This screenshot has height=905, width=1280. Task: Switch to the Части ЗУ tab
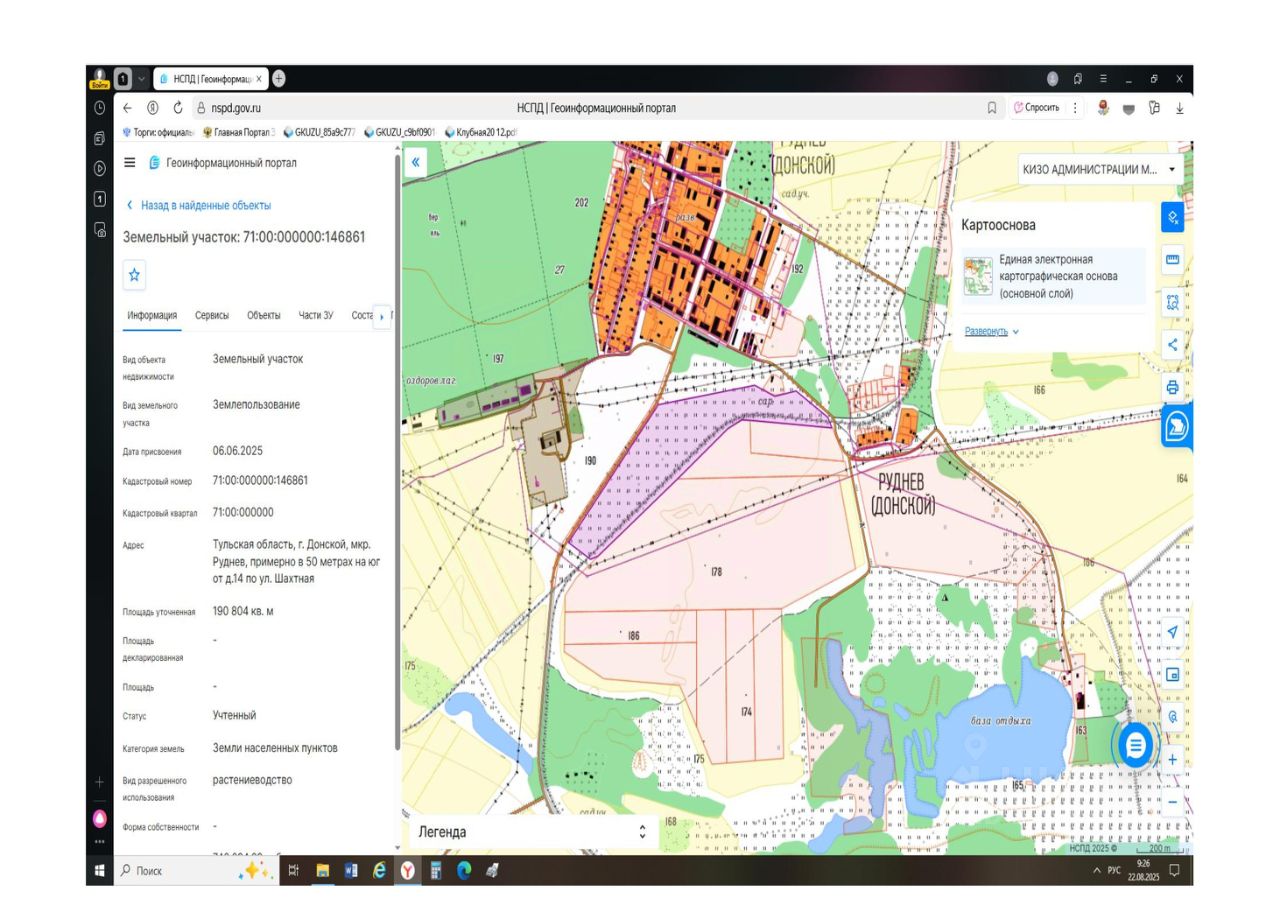click(316, 315)
